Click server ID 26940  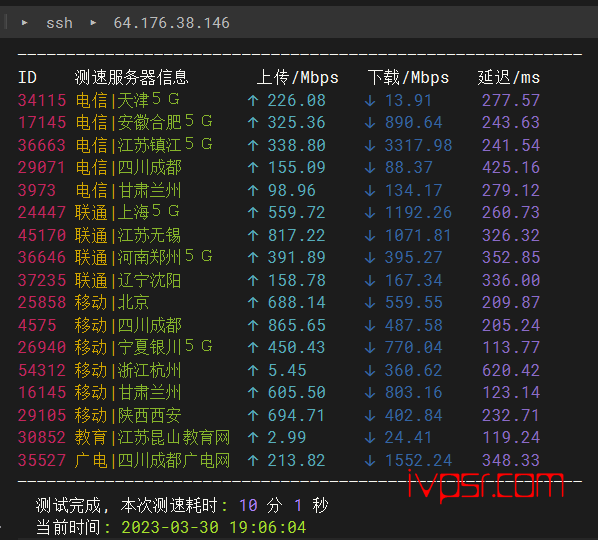42,347
